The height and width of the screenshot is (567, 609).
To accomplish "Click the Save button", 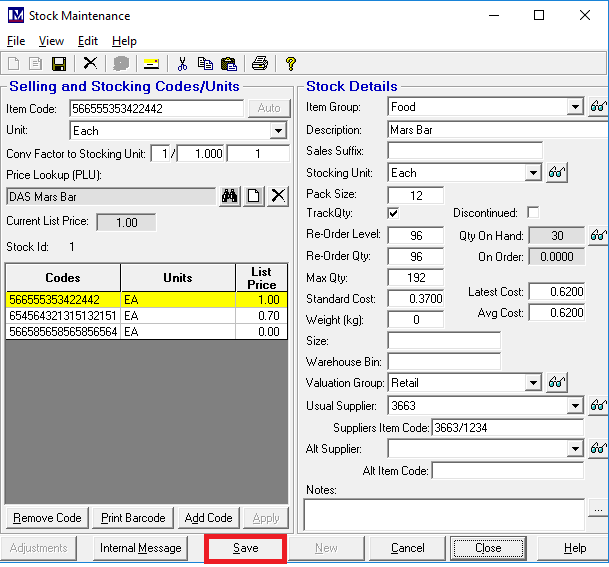I will pyautogui.click(x=245, y=548).
